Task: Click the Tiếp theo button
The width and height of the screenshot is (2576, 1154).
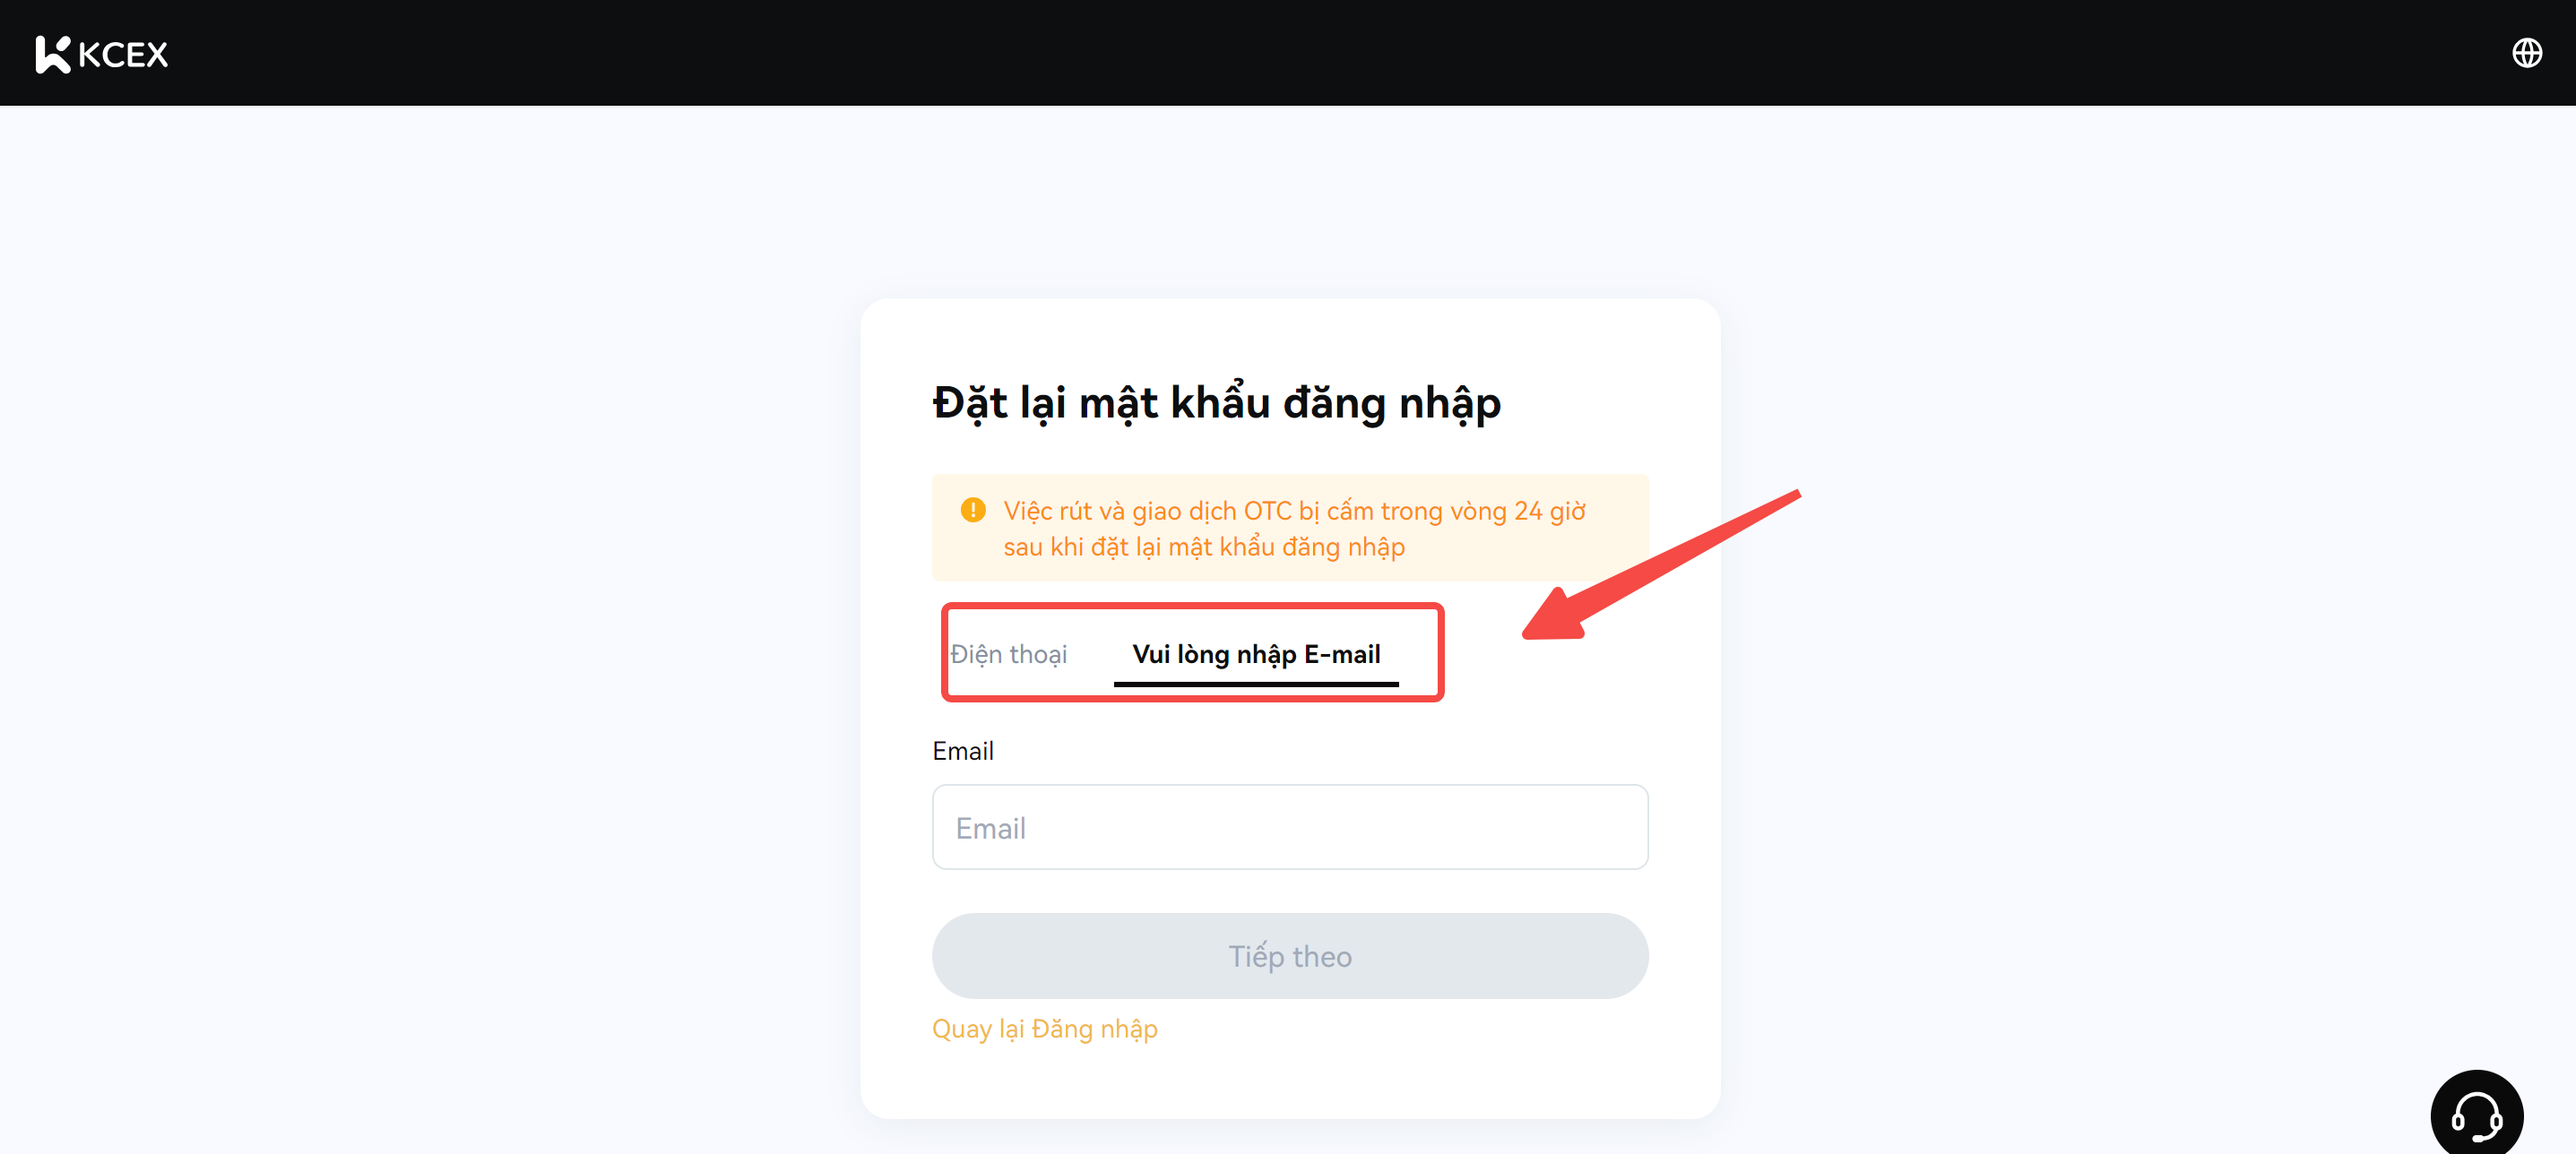Action: [x=1290, y=956]
